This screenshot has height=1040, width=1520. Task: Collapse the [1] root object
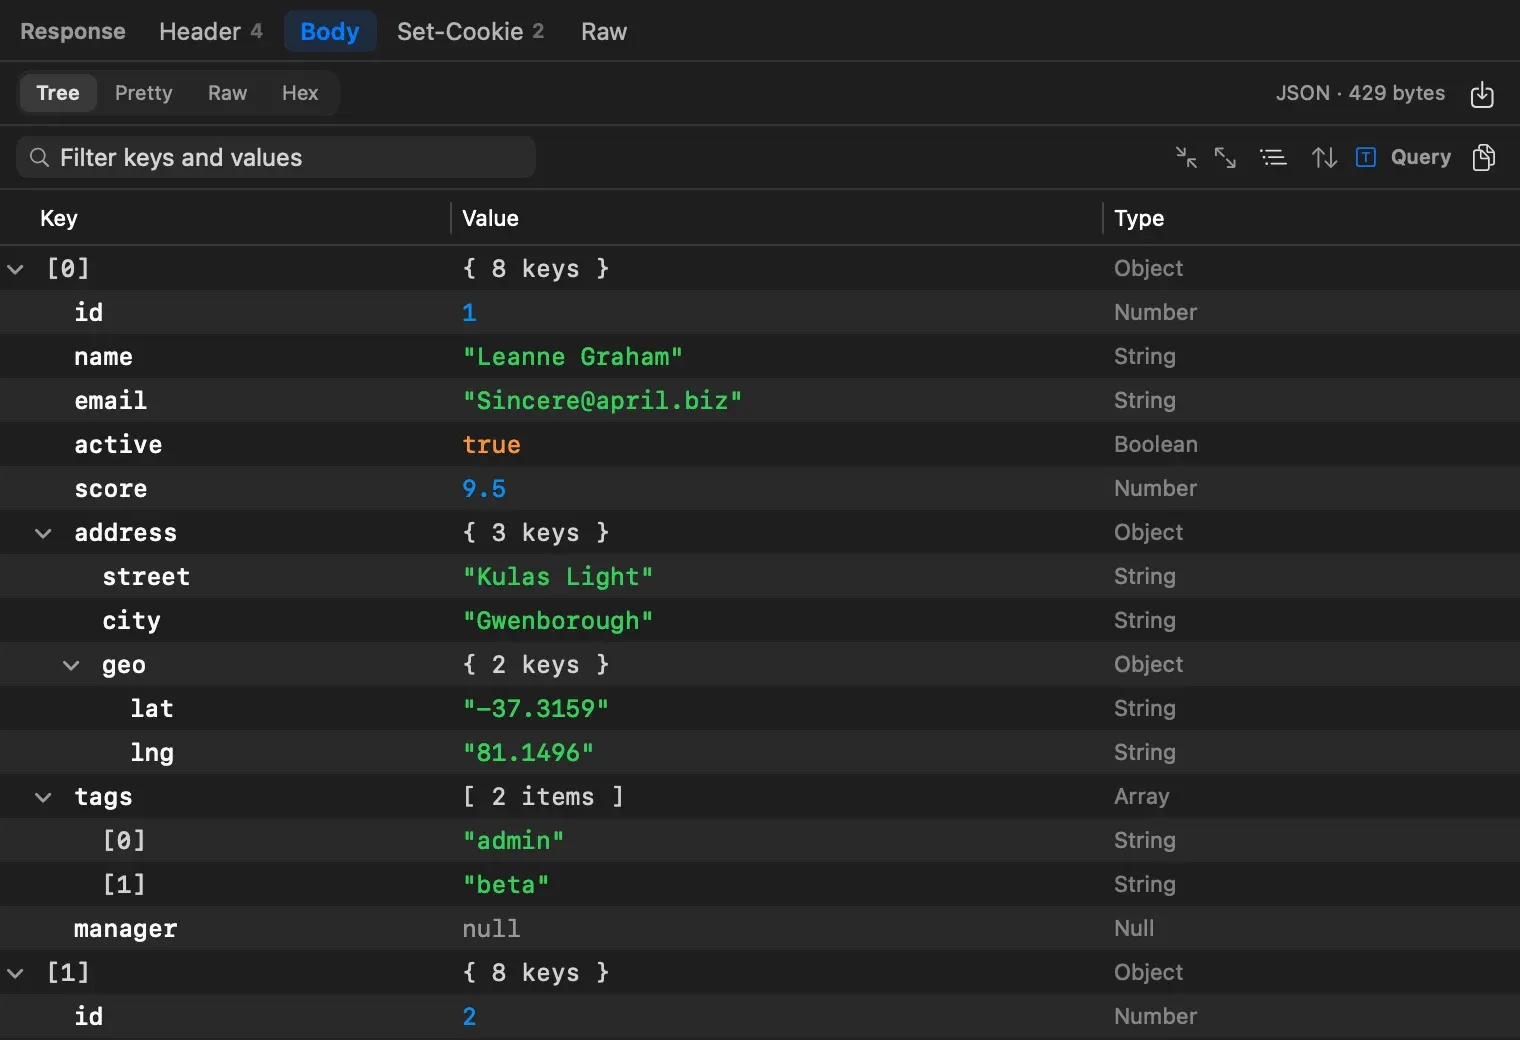coord(15,973)
